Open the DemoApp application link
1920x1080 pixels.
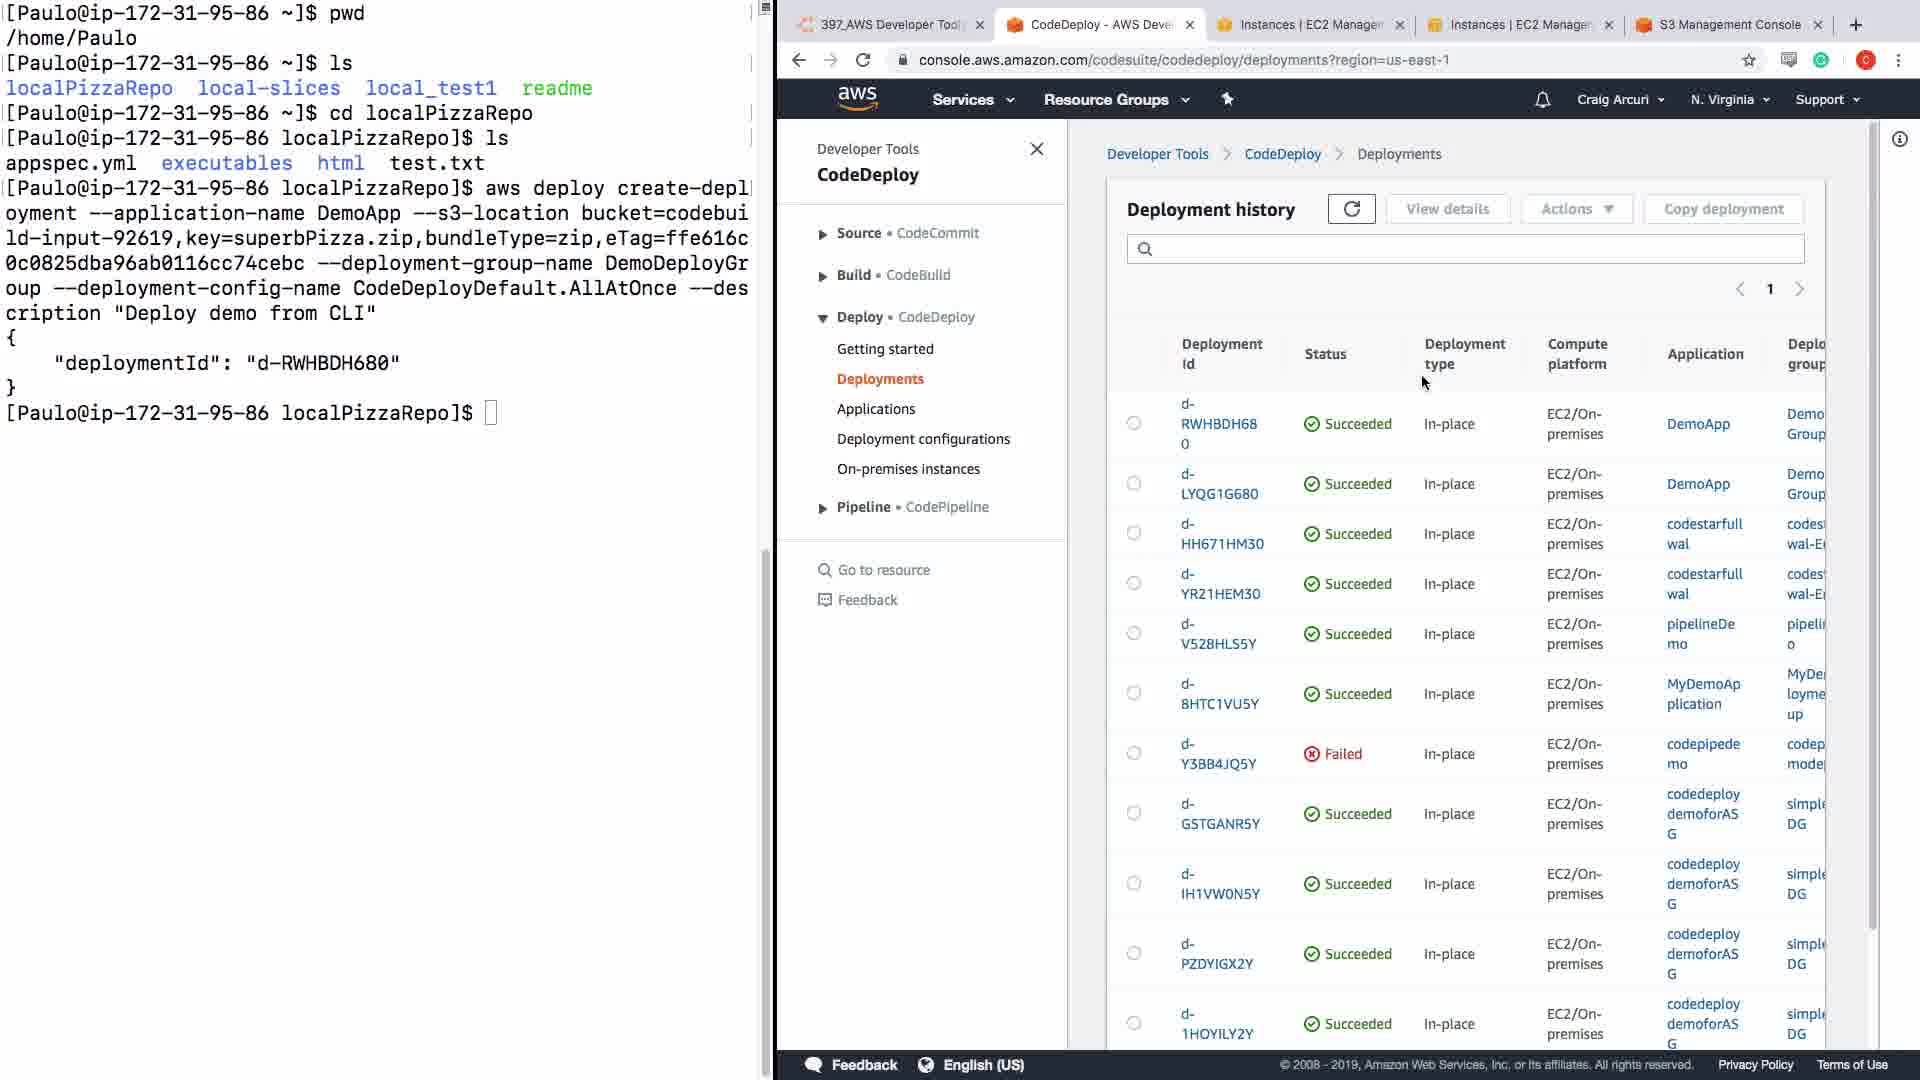(x=1697, y=424)
